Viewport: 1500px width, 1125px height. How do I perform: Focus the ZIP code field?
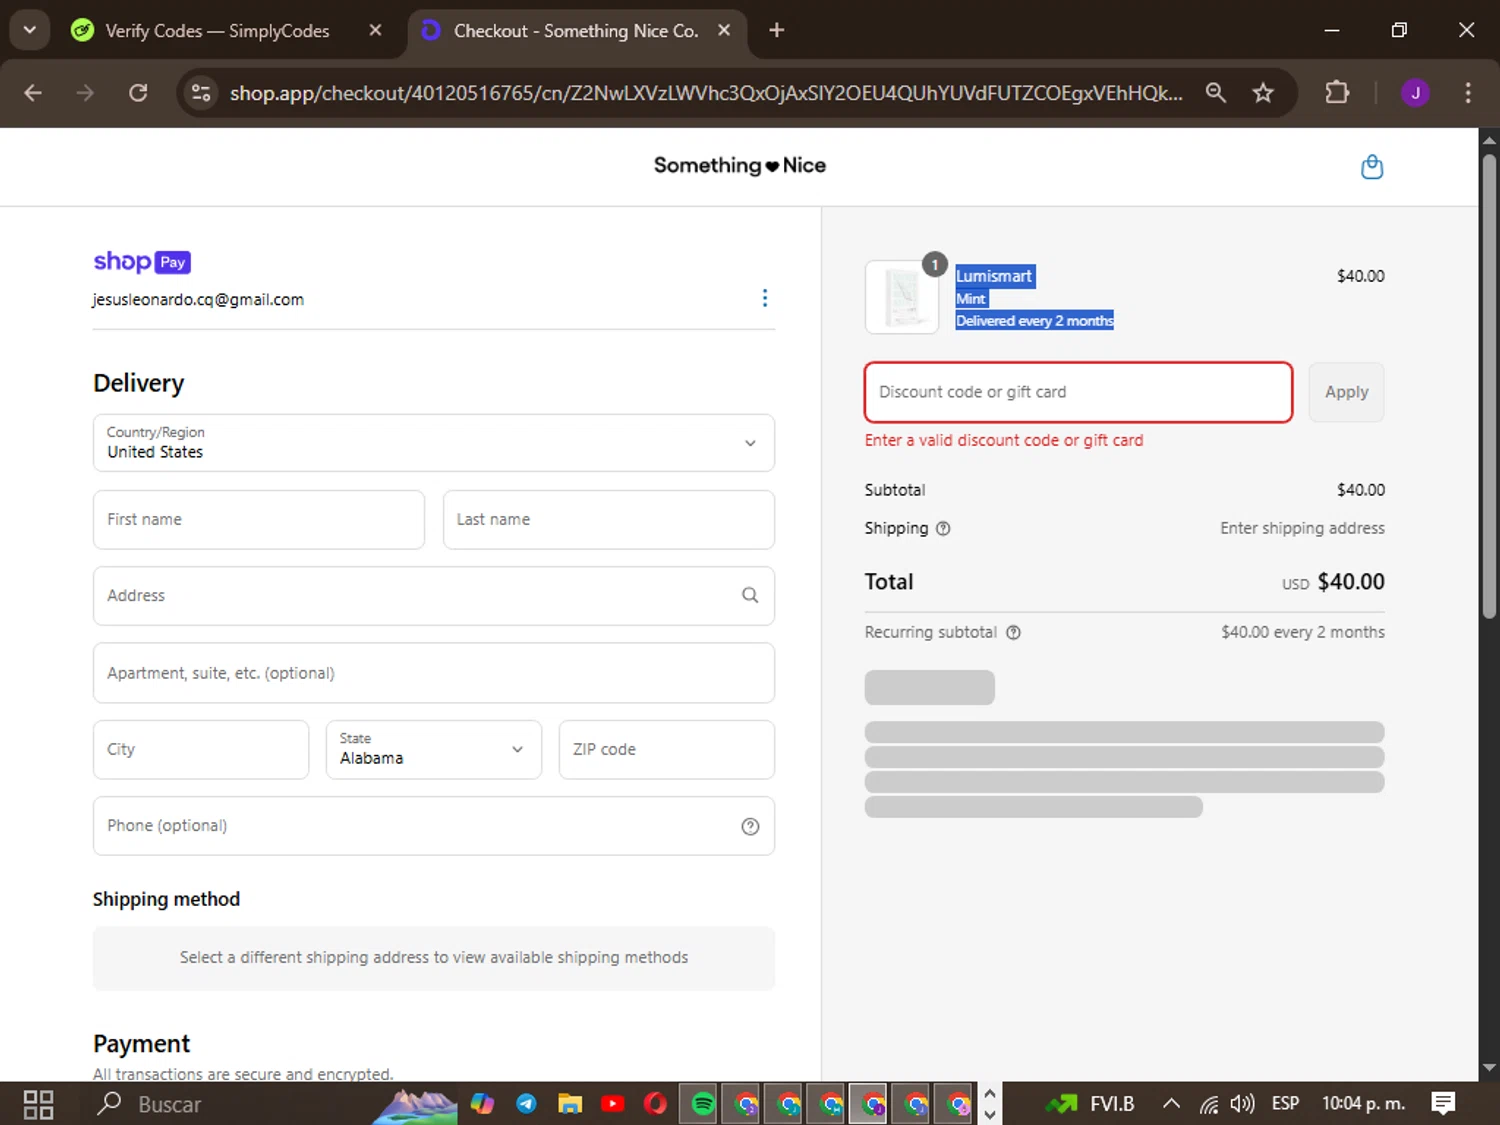point(667,749)
